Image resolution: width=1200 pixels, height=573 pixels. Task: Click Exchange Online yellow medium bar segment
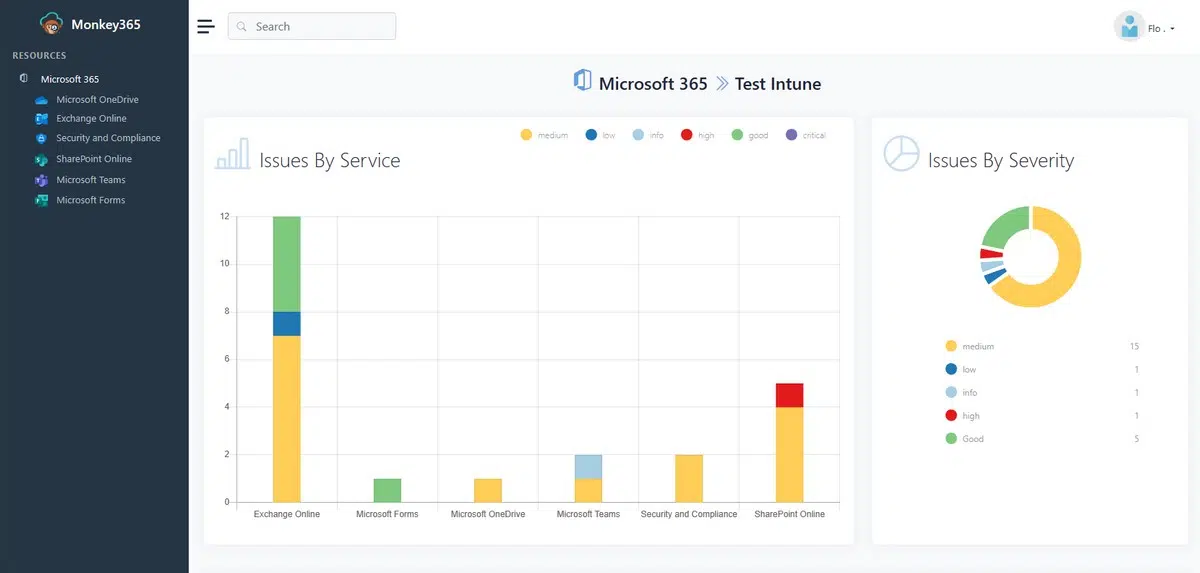tap(287, 419)
